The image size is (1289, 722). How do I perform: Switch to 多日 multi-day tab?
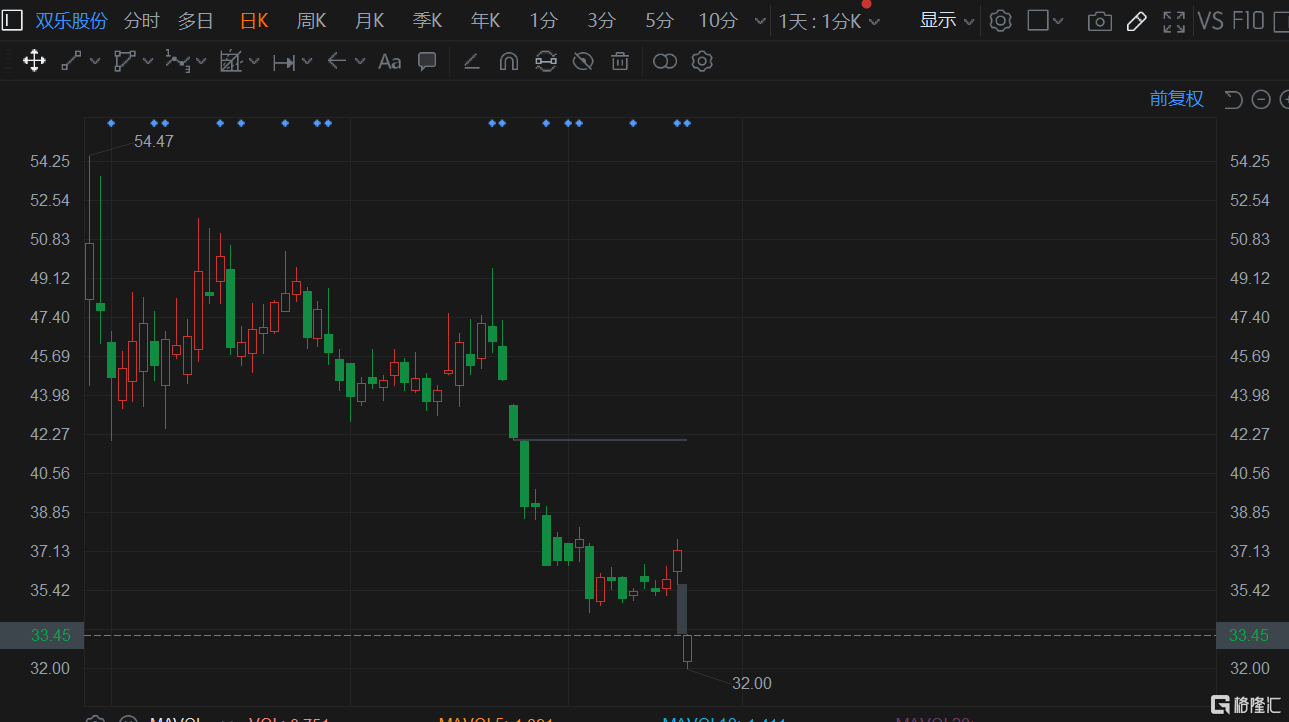(196, 21)
